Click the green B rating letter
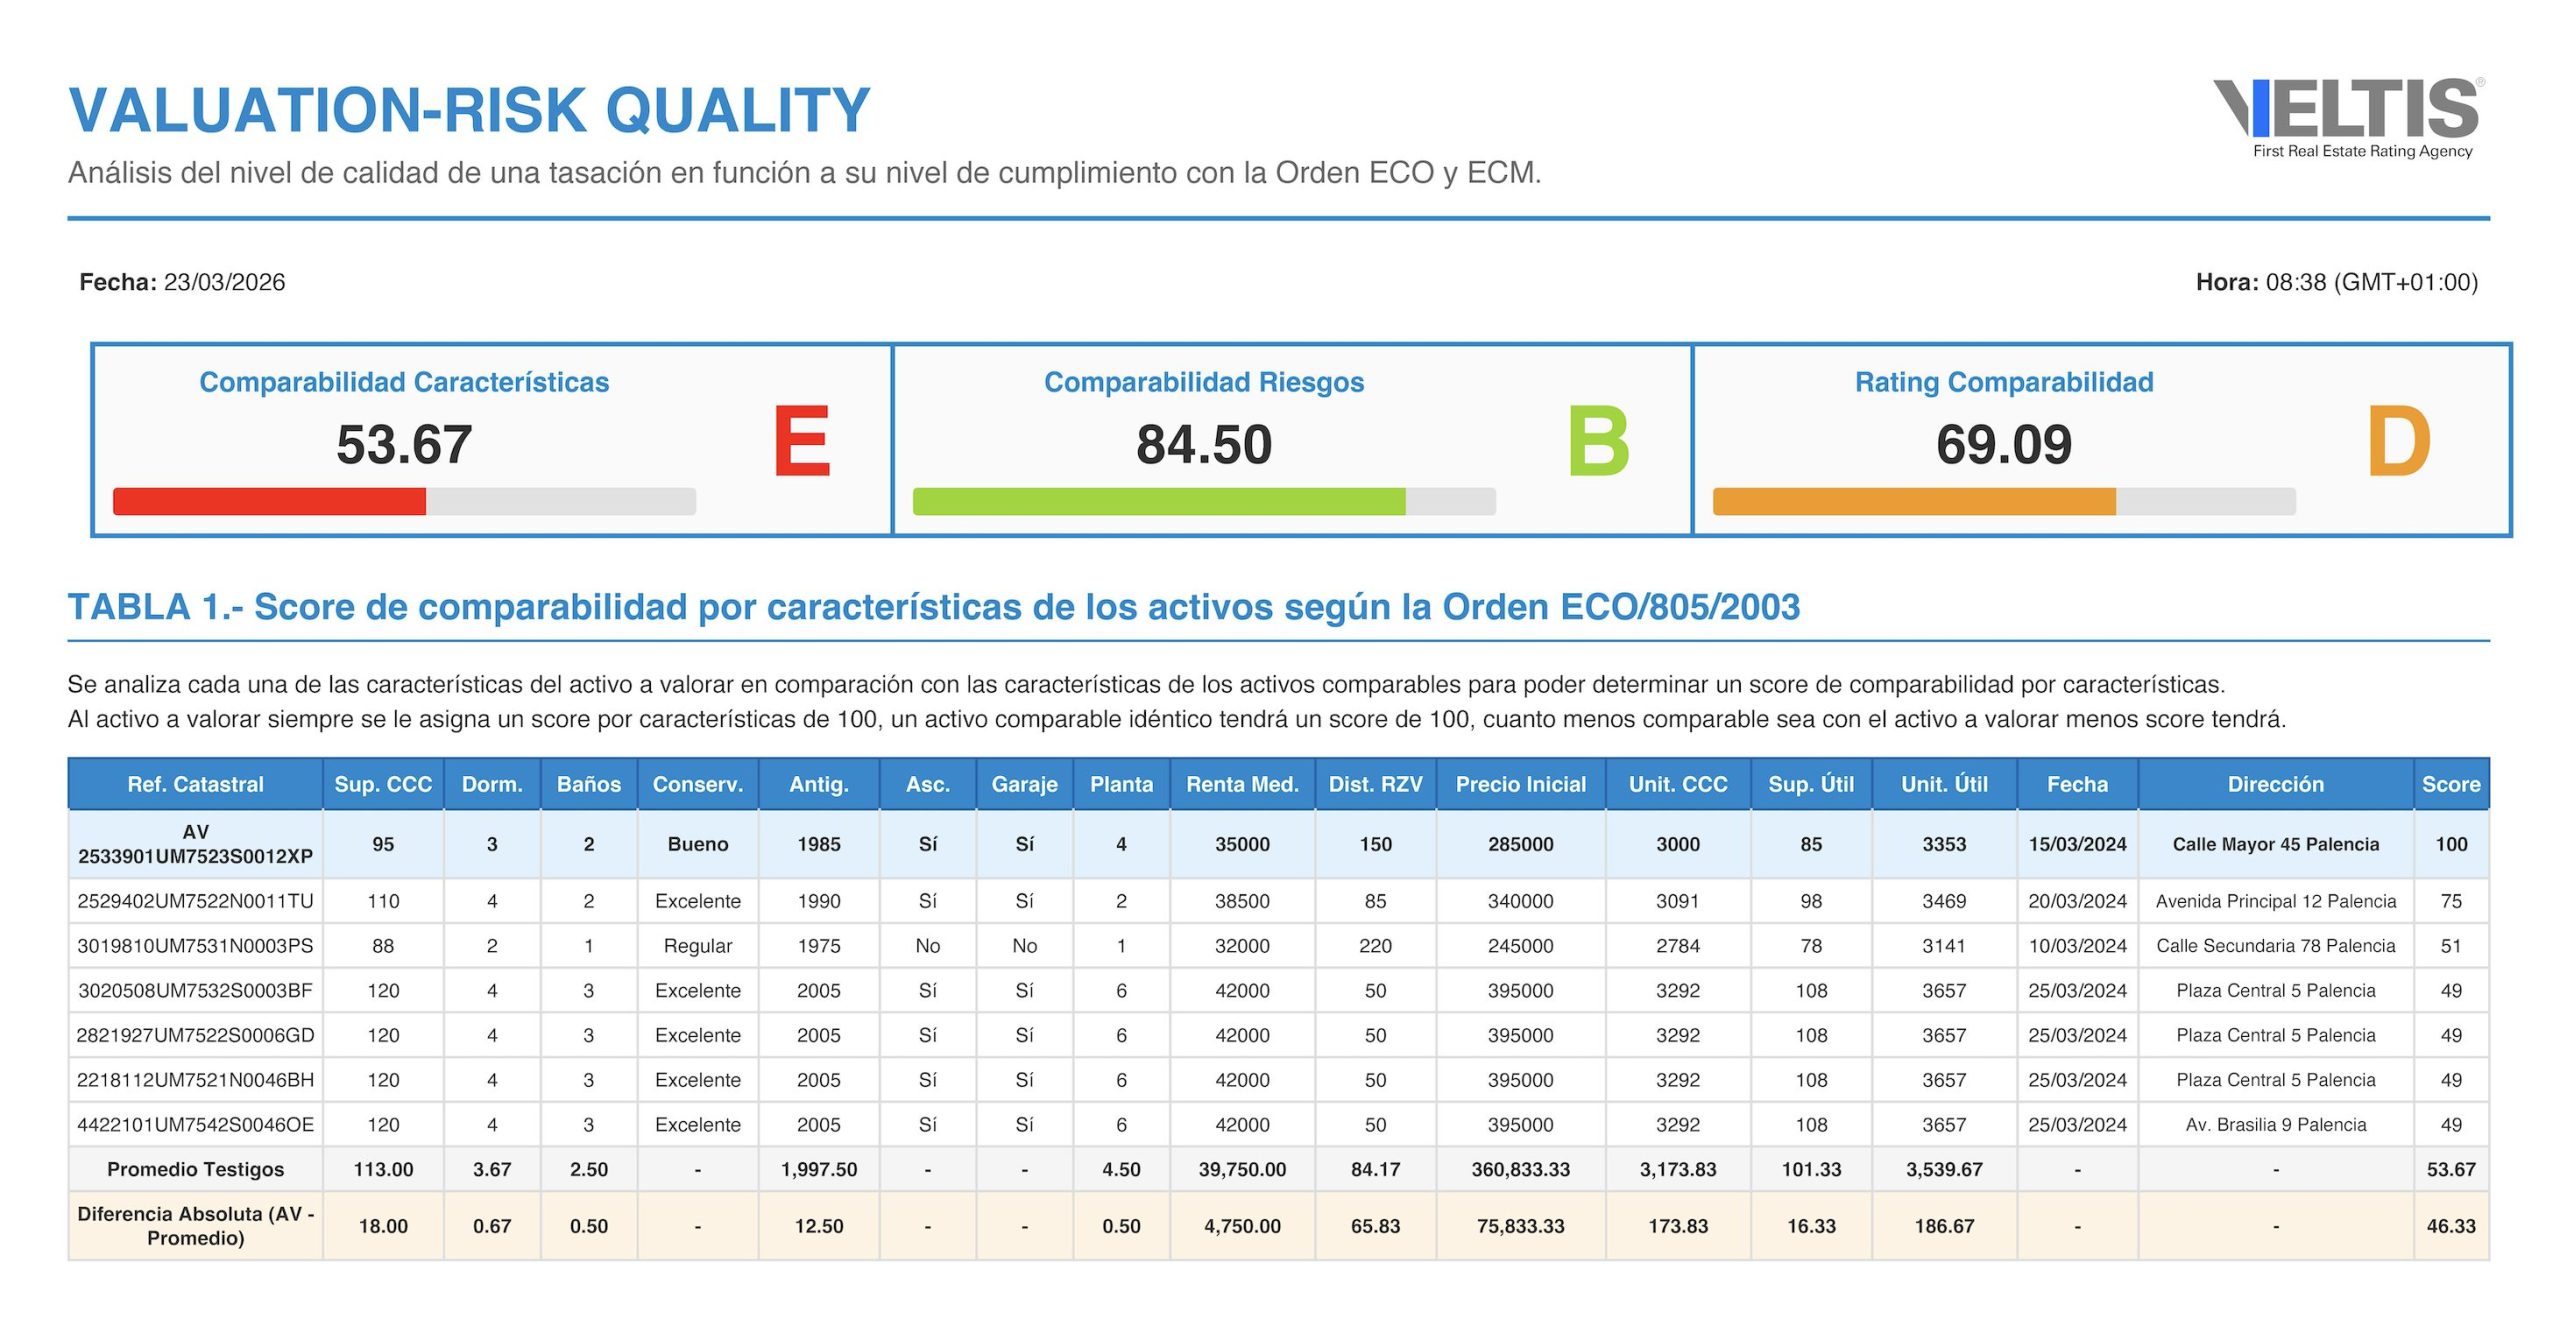Image resolution: width=2560 pixels, height=1319 pixels. point(1598,441)
